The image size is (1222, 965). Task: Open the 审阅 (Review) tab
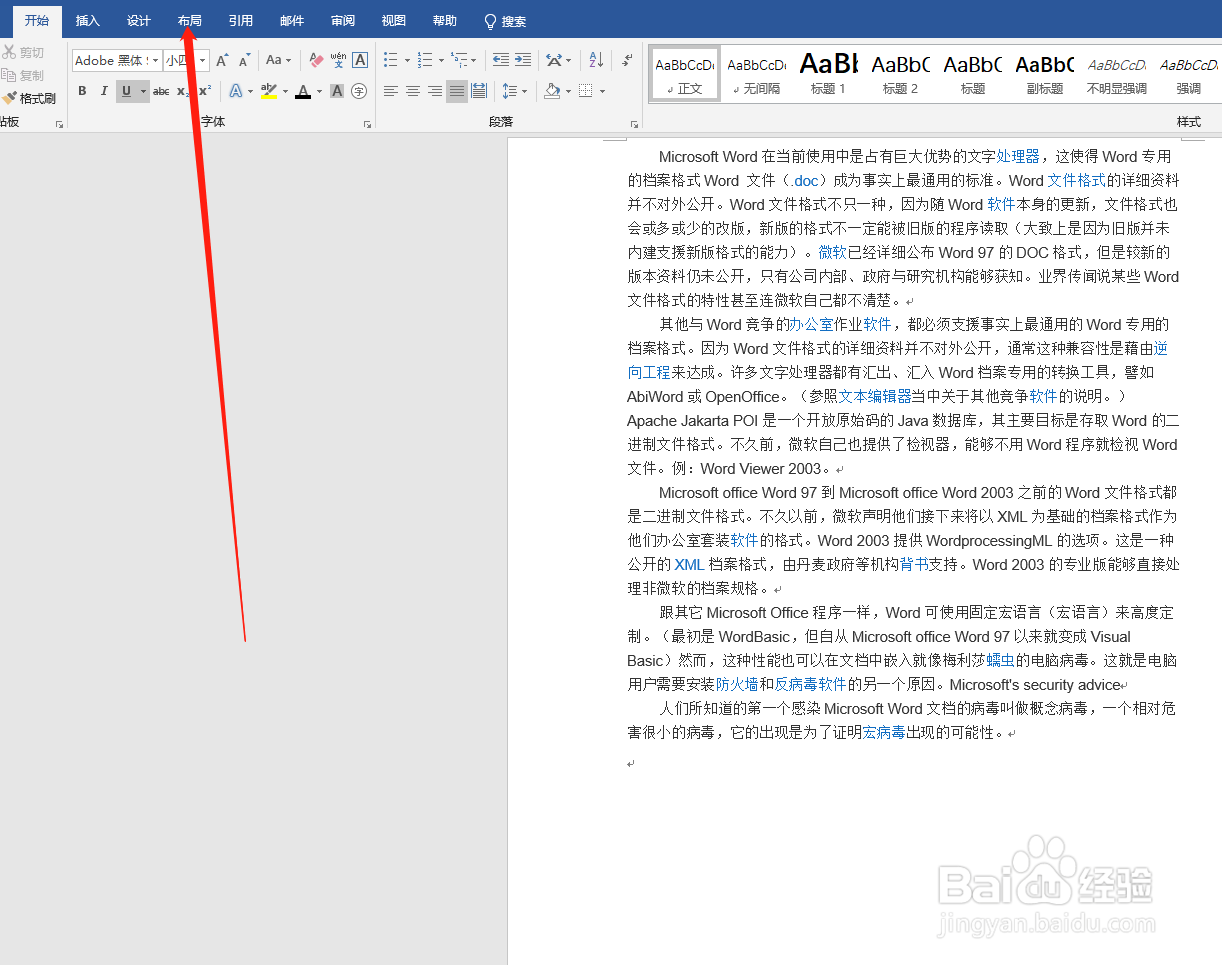[x=343, y=21]
